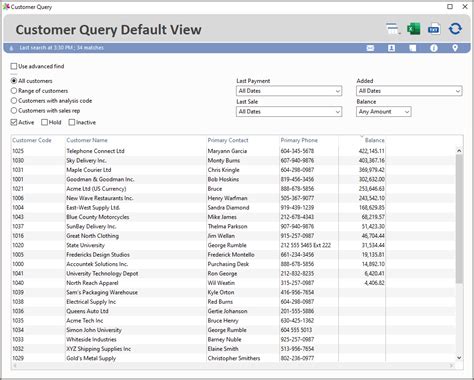Click phone 212 555 5465 Ext 222
Image resolution: width=474 pixels, height=380 pixels.
click(x=306, y=245)
